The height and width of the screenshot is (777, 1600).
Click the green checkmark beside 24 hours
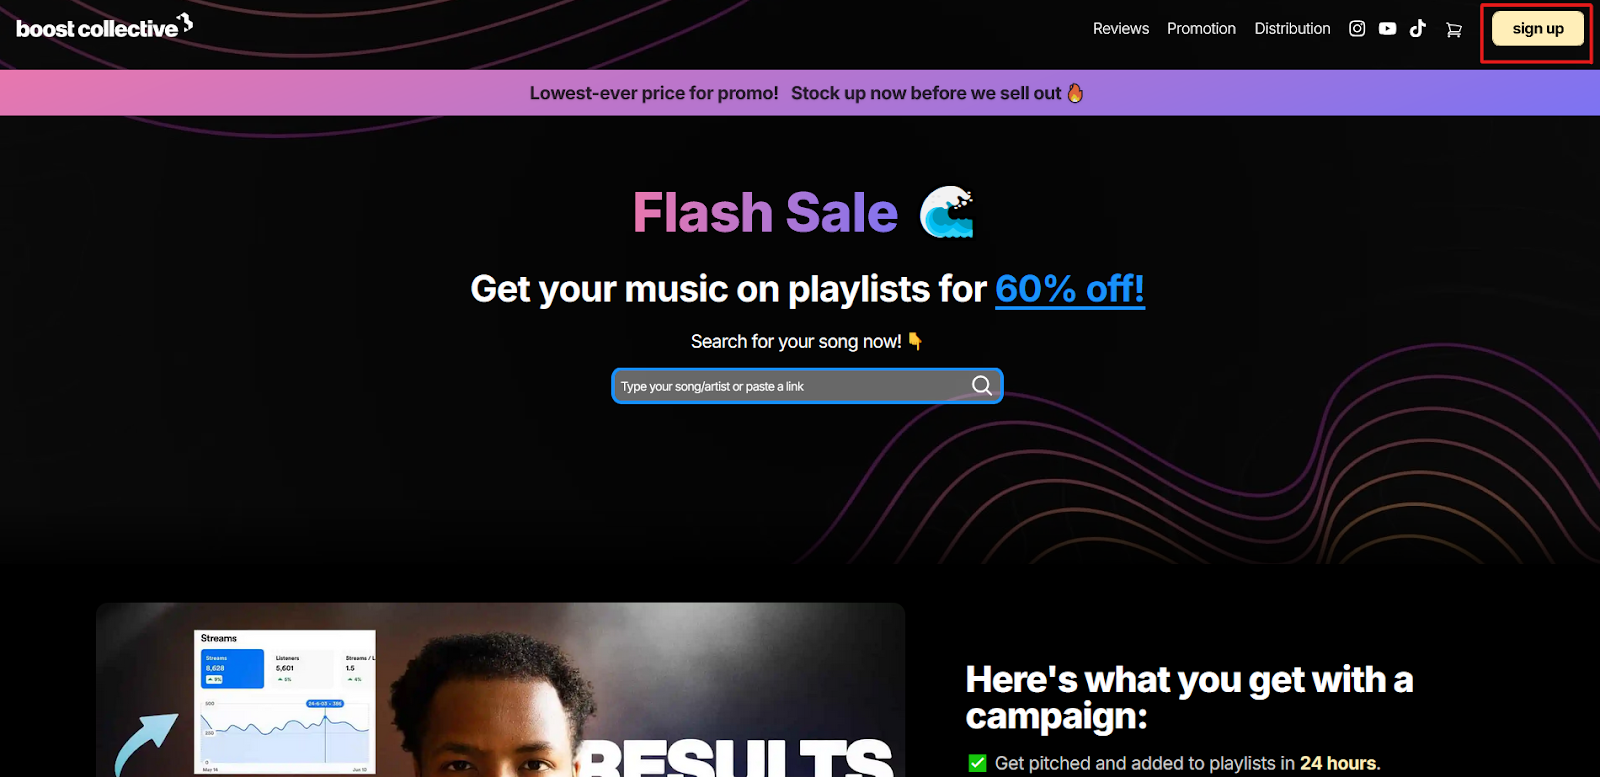pos(978,763)
